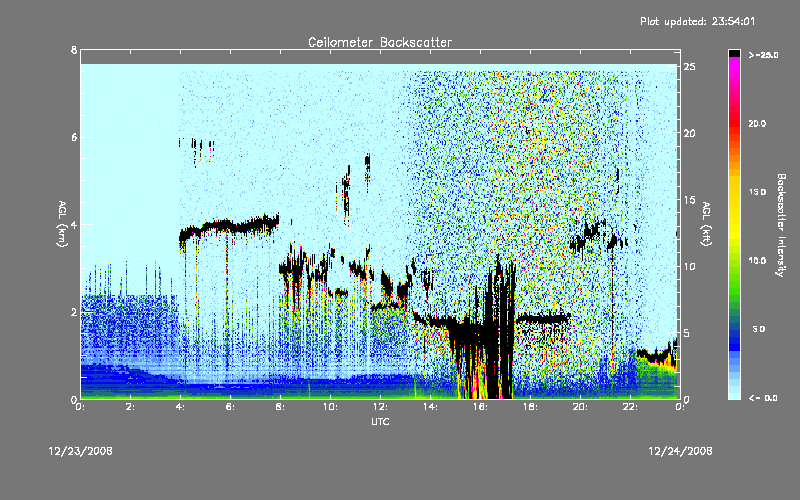Viewport: 800px width, 500px height.
Task: Click the cloud cluster near 4 km at 21 UTC
Action: click(598, 236)
